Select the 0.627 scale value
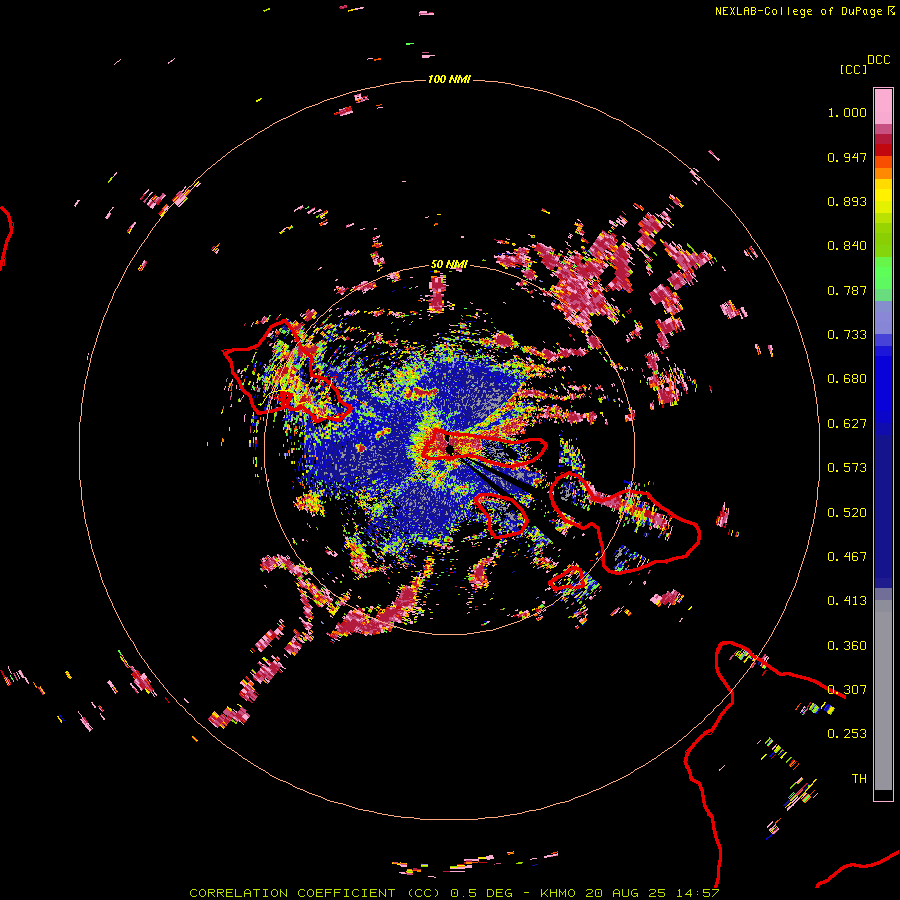Viewport: 900px width, 900px height. coord(847,424)
